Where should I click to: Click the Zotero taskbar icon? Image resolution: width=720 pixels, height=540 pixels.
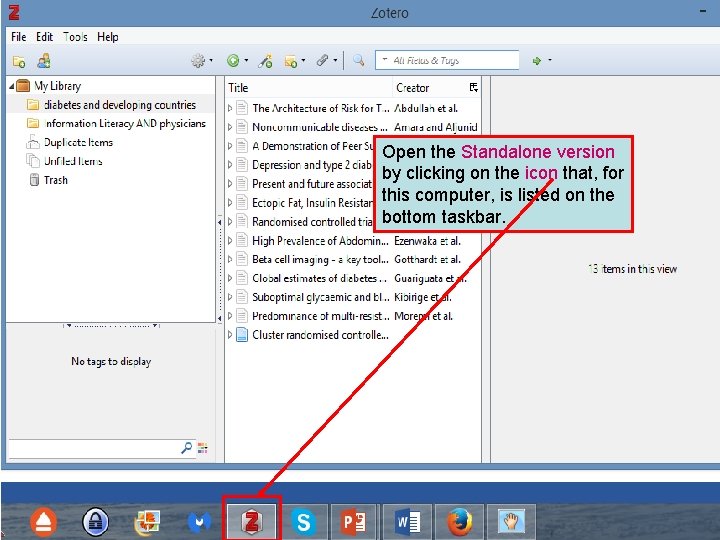pyautogui.click(x=252, y=522)
